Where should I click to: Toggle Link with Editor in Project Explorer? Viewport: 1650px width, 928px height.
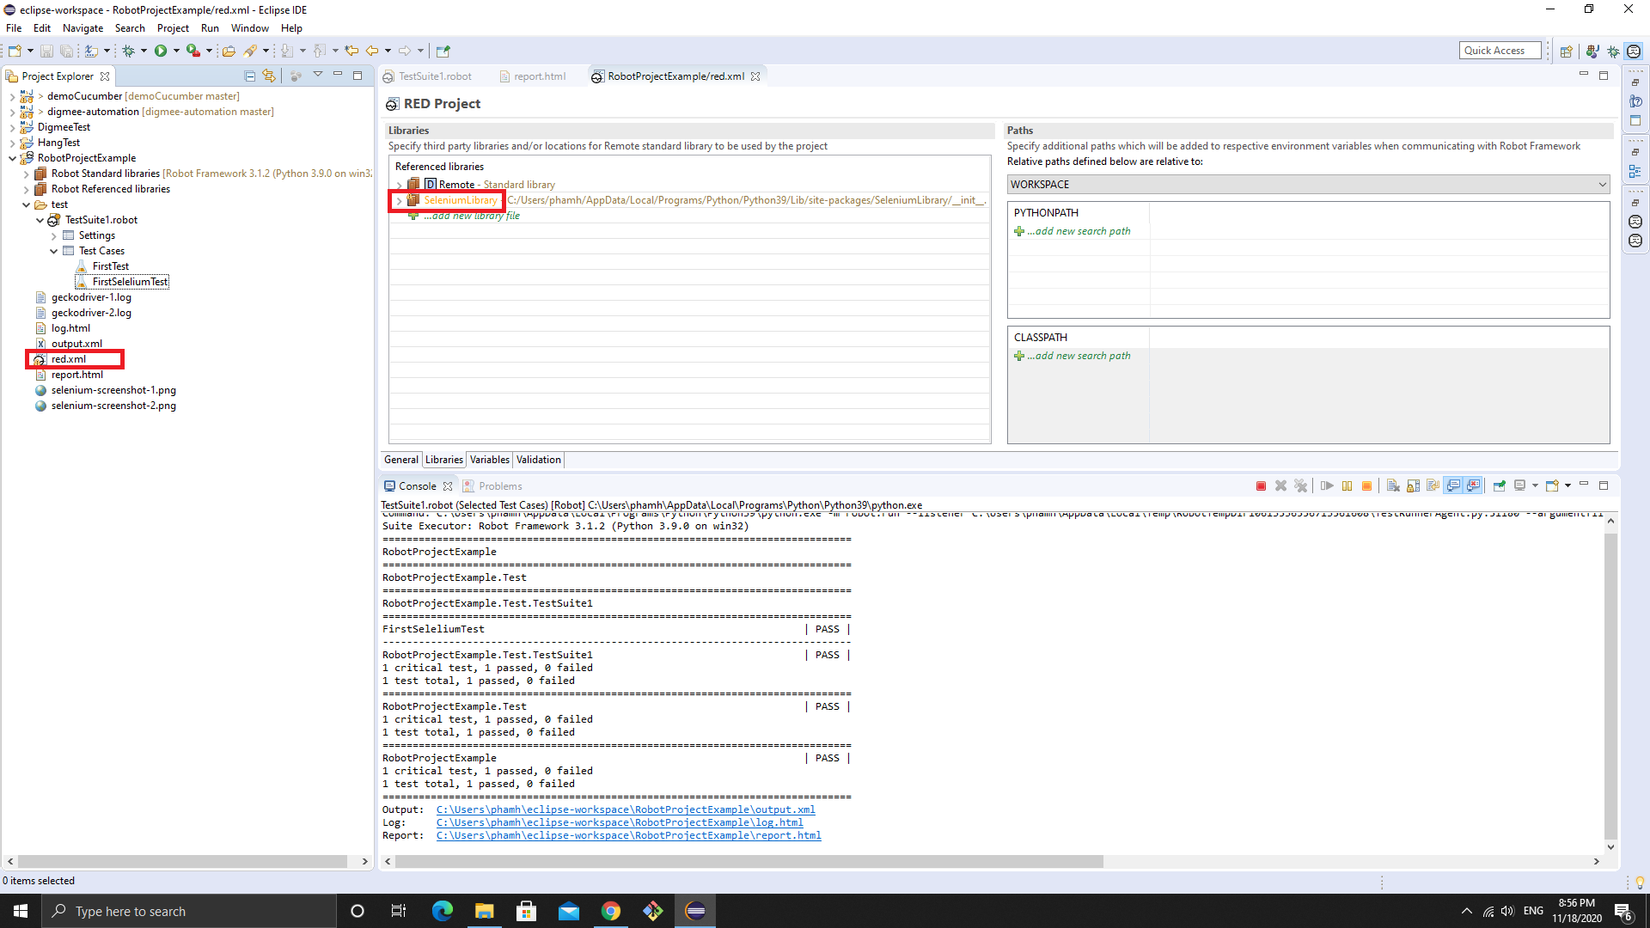tap(269, 76)
